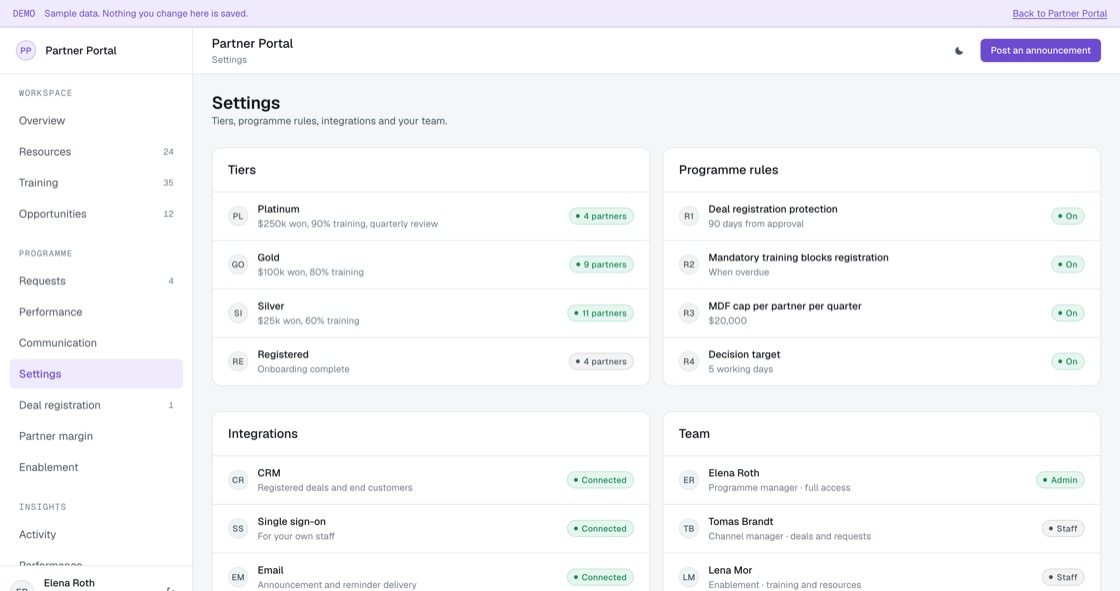Click the ER Elena Roth team avatar
The image size is (1120, 591).
689,480
